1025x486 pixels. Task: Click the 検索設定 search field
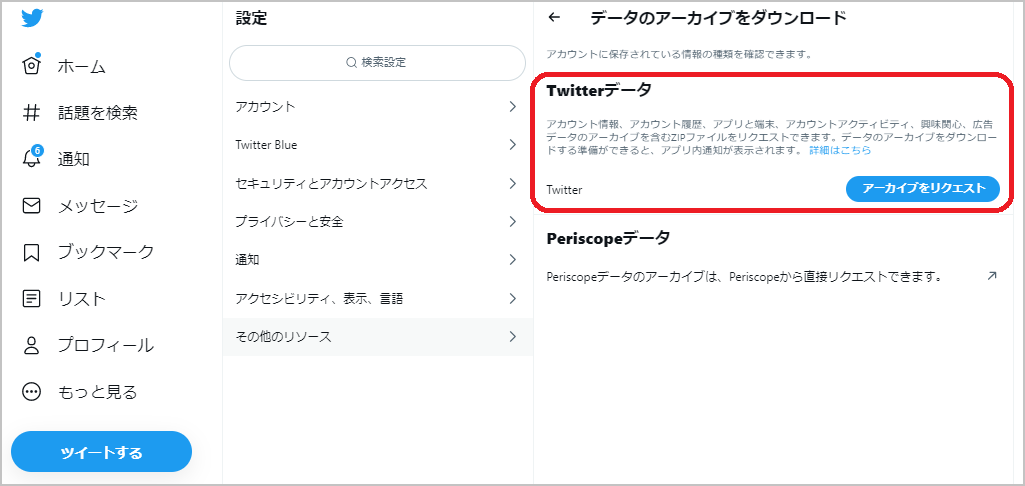377,63
